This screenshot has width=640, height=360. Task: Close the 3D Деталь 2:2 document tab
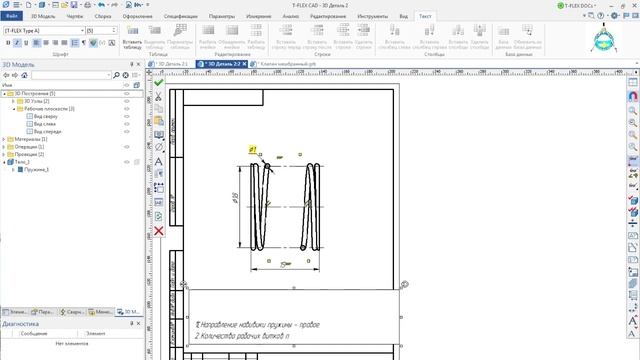pyautogui.click(x=244, y=64)
